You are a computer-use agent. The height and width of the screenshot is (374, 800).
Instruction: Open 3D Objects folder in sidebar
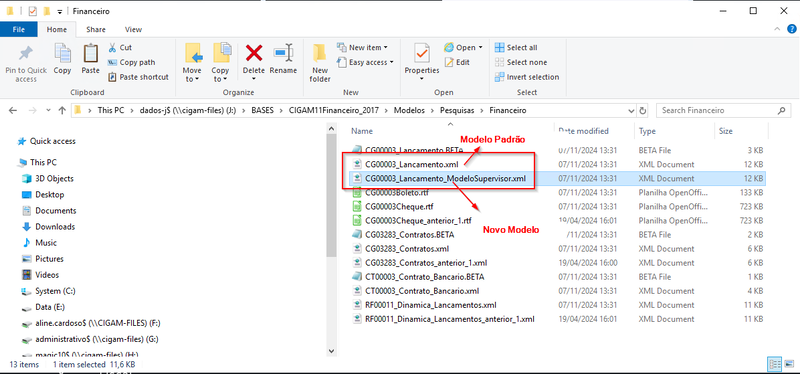tap(48, 179)
